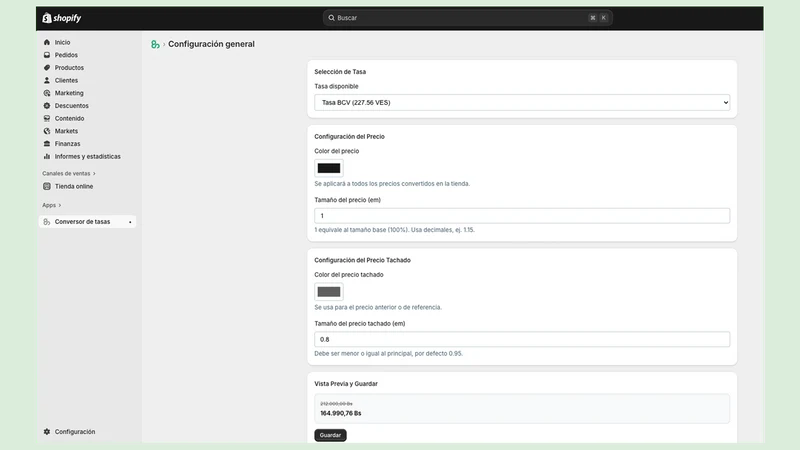Screen dimensions: 800x450
Task: Click the search magnifier icon
Action: 332,18
